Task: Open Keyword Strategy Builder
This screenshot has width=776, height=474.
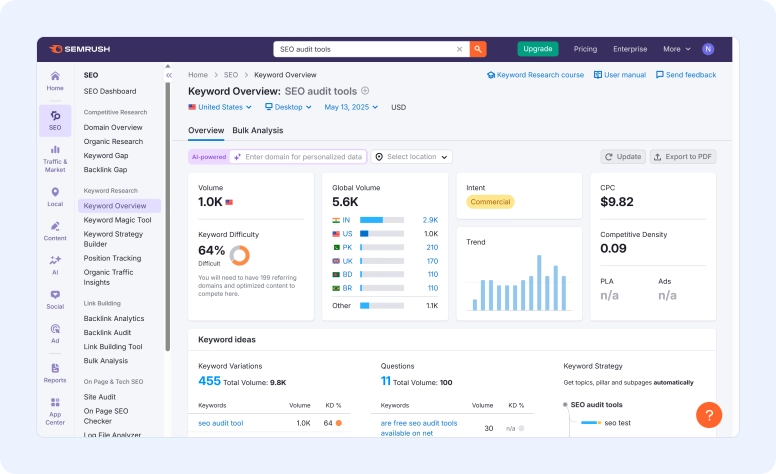Action: tap(113, 239)
